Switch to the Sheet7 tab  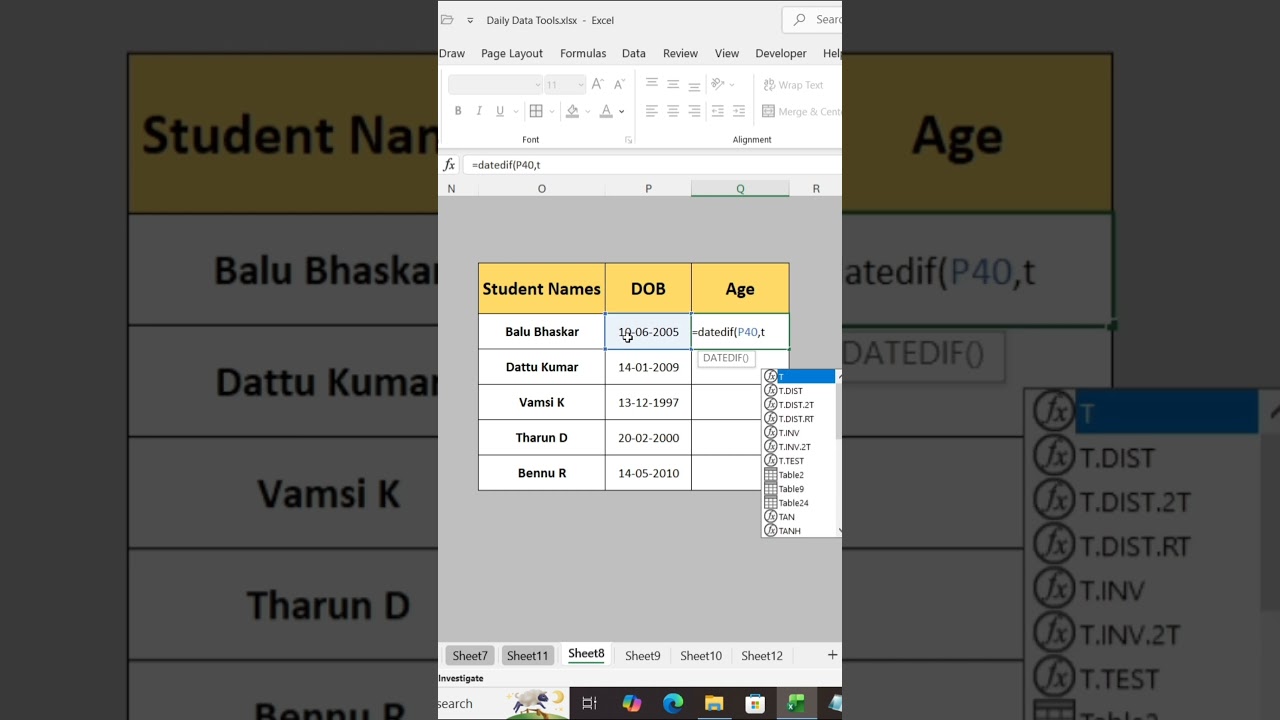pyautogui.click(x=470, y=656)
